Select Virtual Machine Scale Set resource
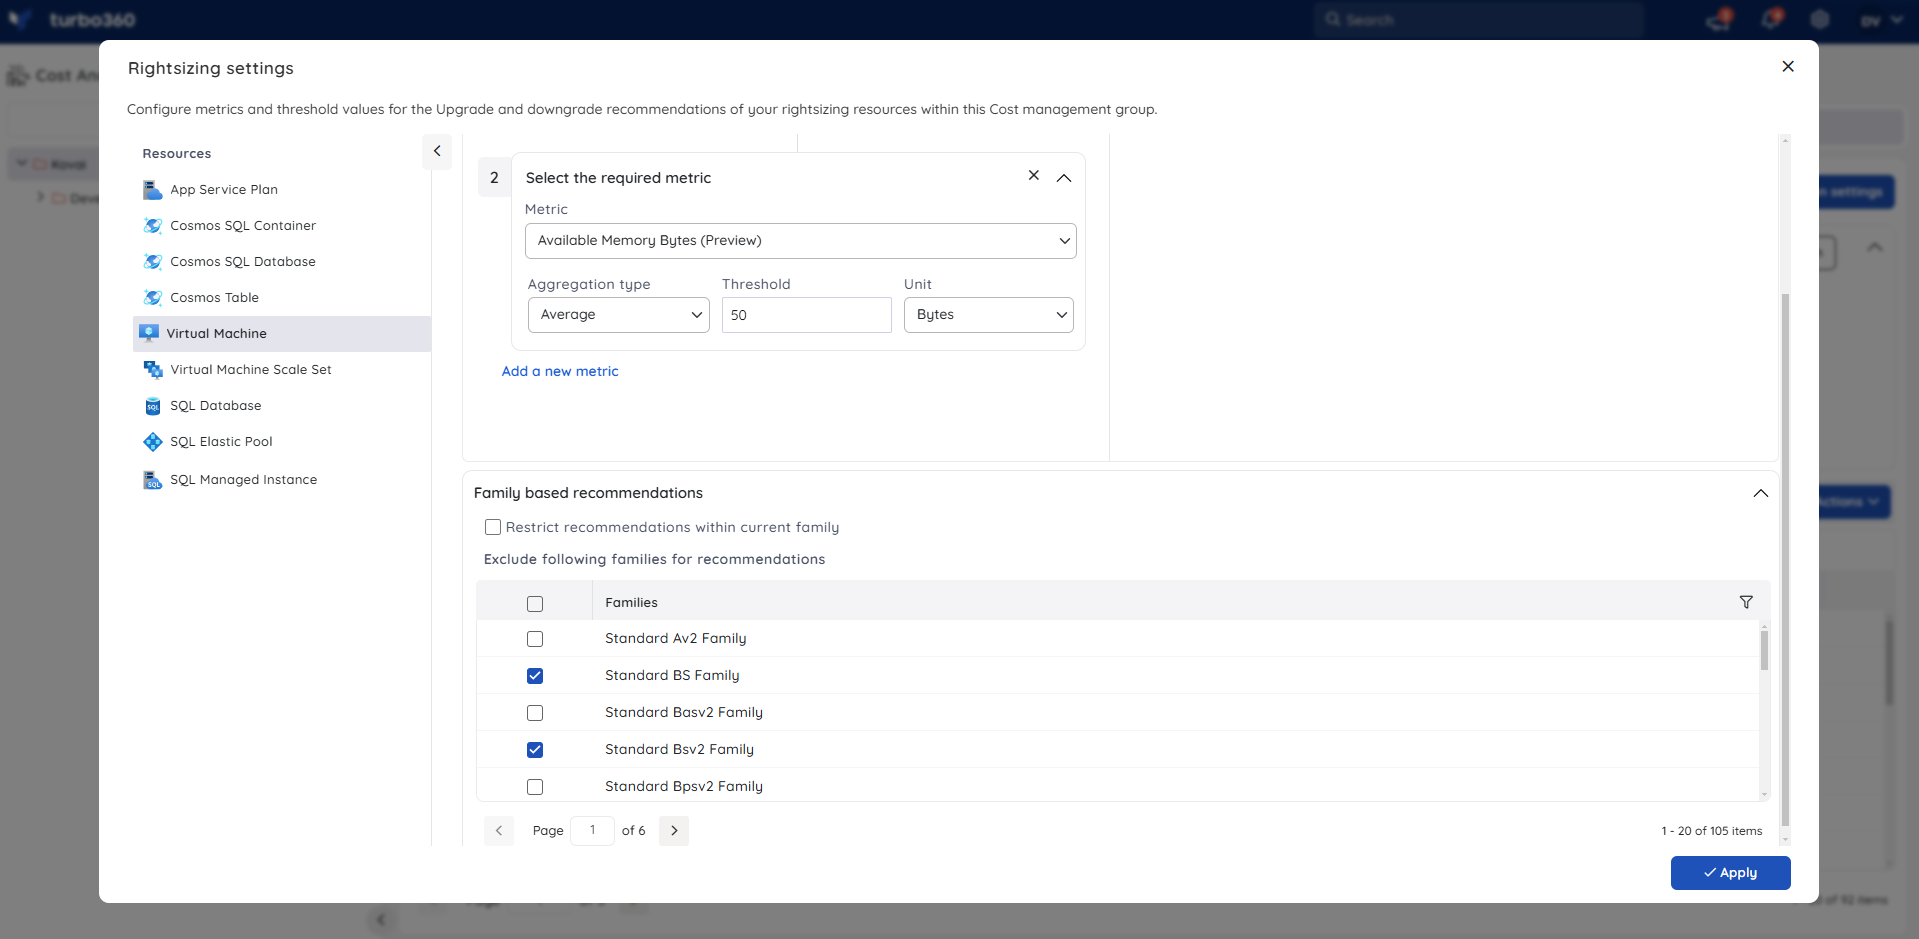Screen dimensions: 1919x939 click(x=282, y=370)
